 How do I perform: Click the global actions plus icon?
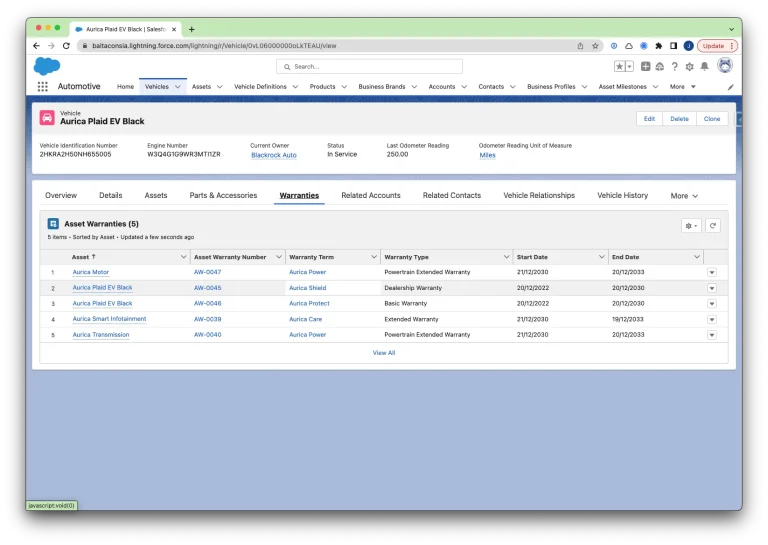(x=646, y=66)
